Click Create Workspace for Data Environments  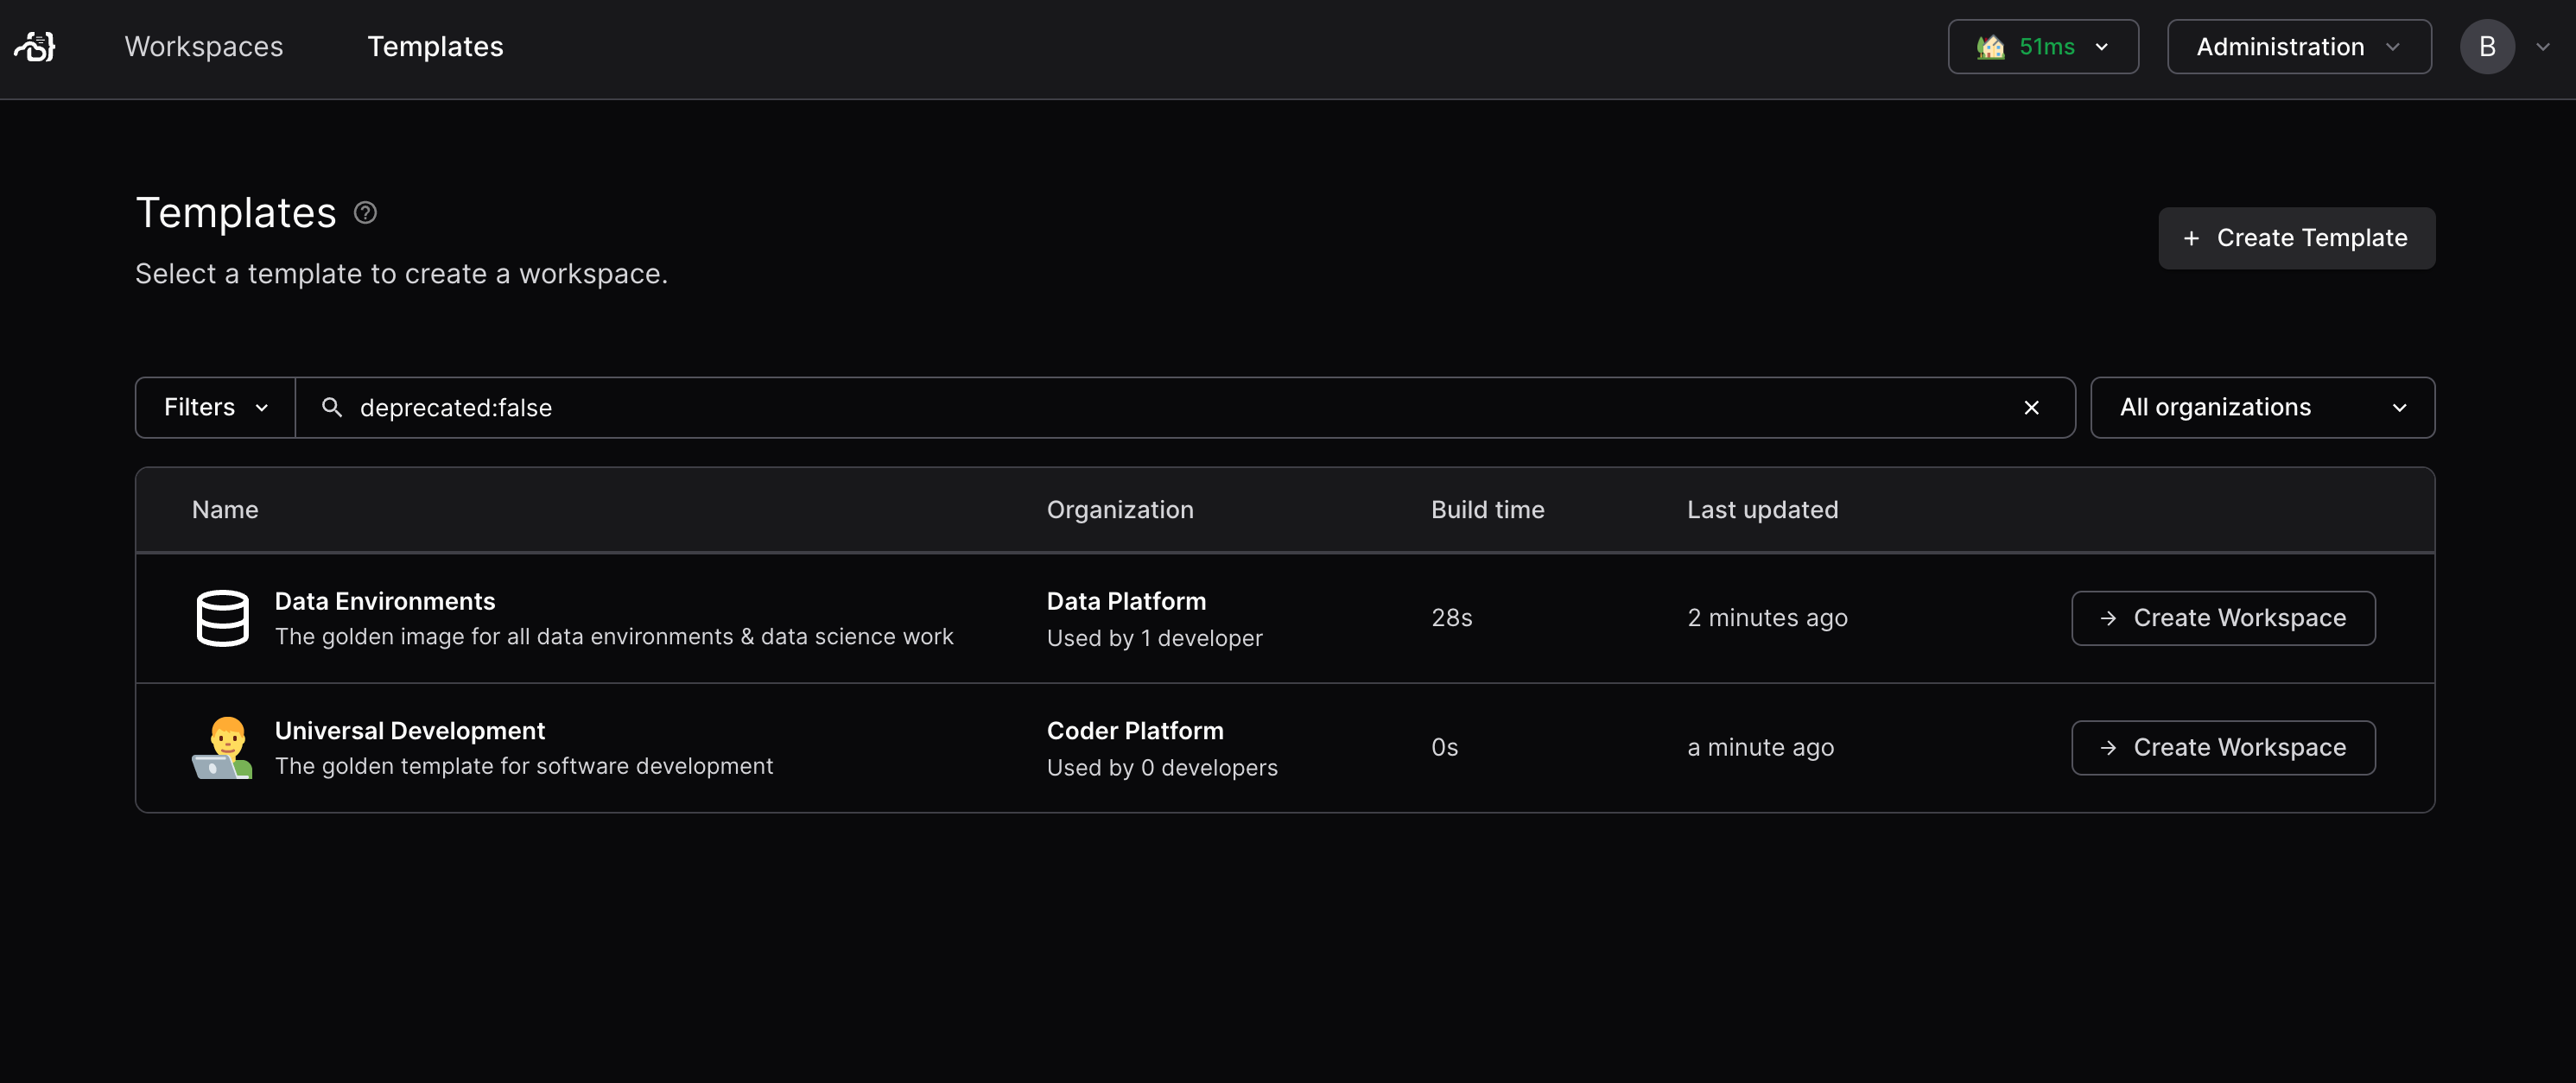tap(2223, 617)
